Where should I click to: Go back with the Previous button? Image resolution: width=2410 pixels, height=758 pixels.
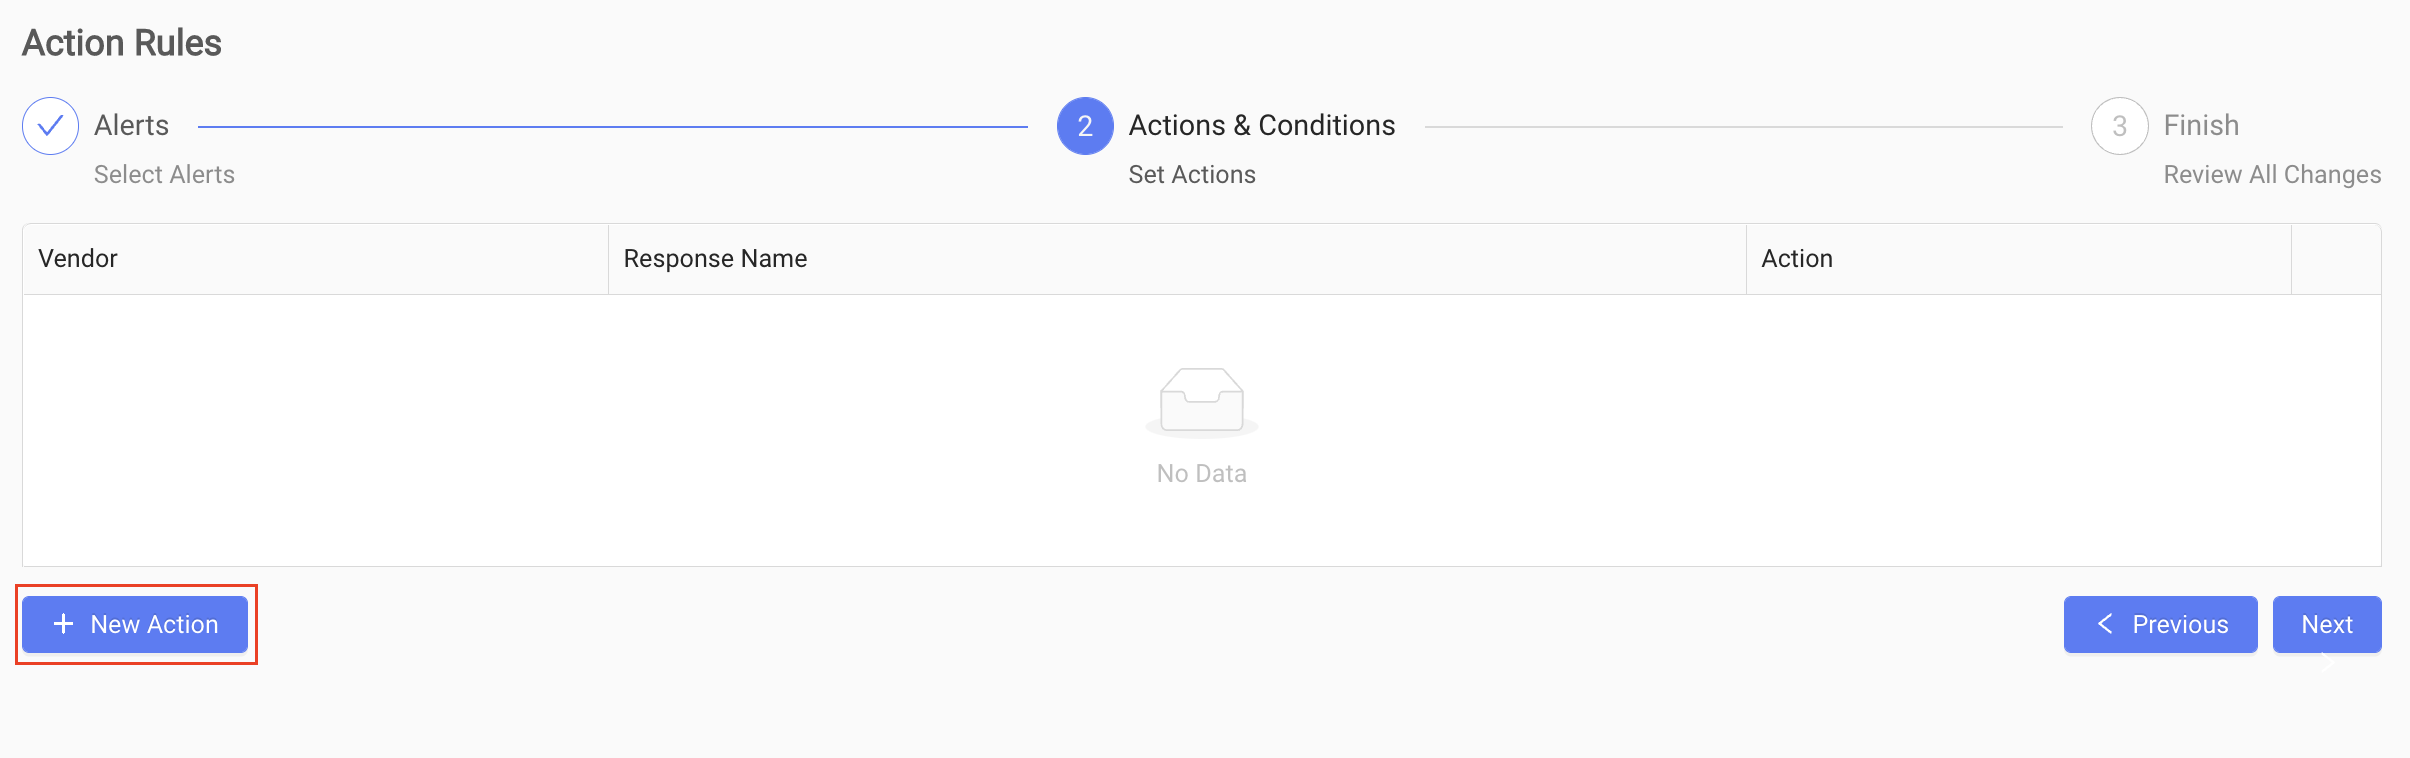[2160, 624]
